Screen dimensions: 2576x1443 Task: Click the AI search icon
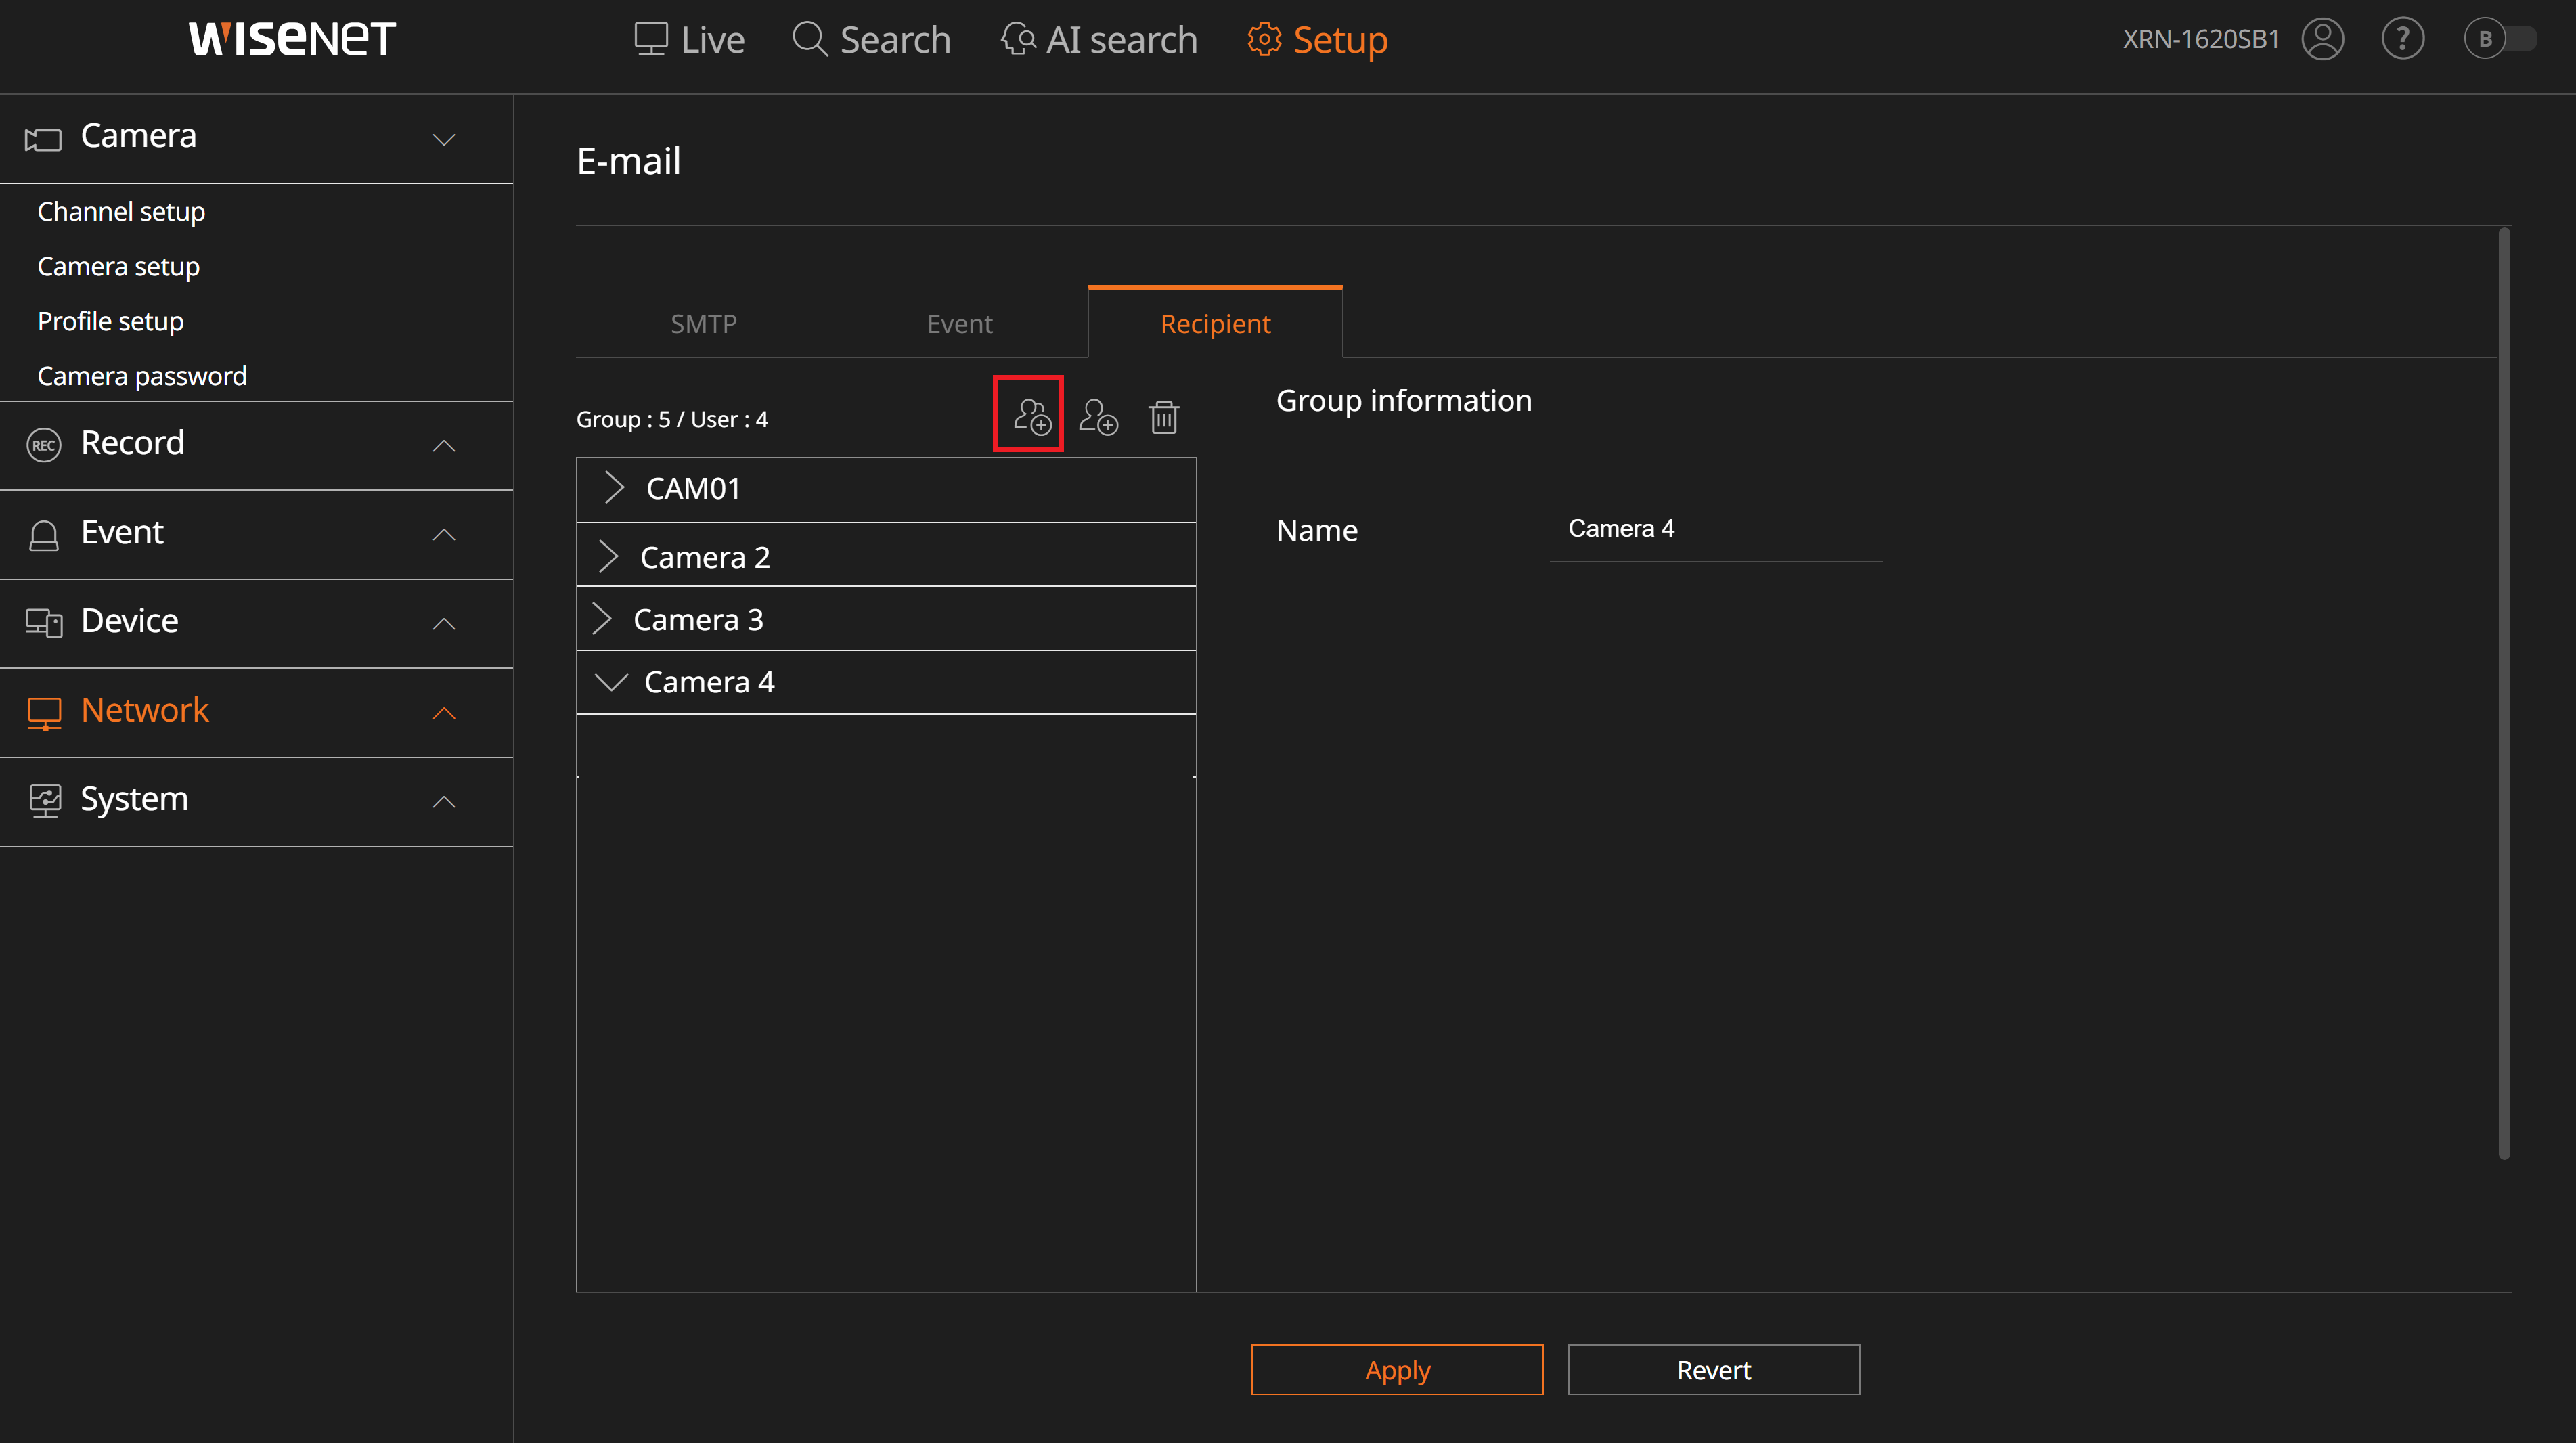click(1018, 39)
